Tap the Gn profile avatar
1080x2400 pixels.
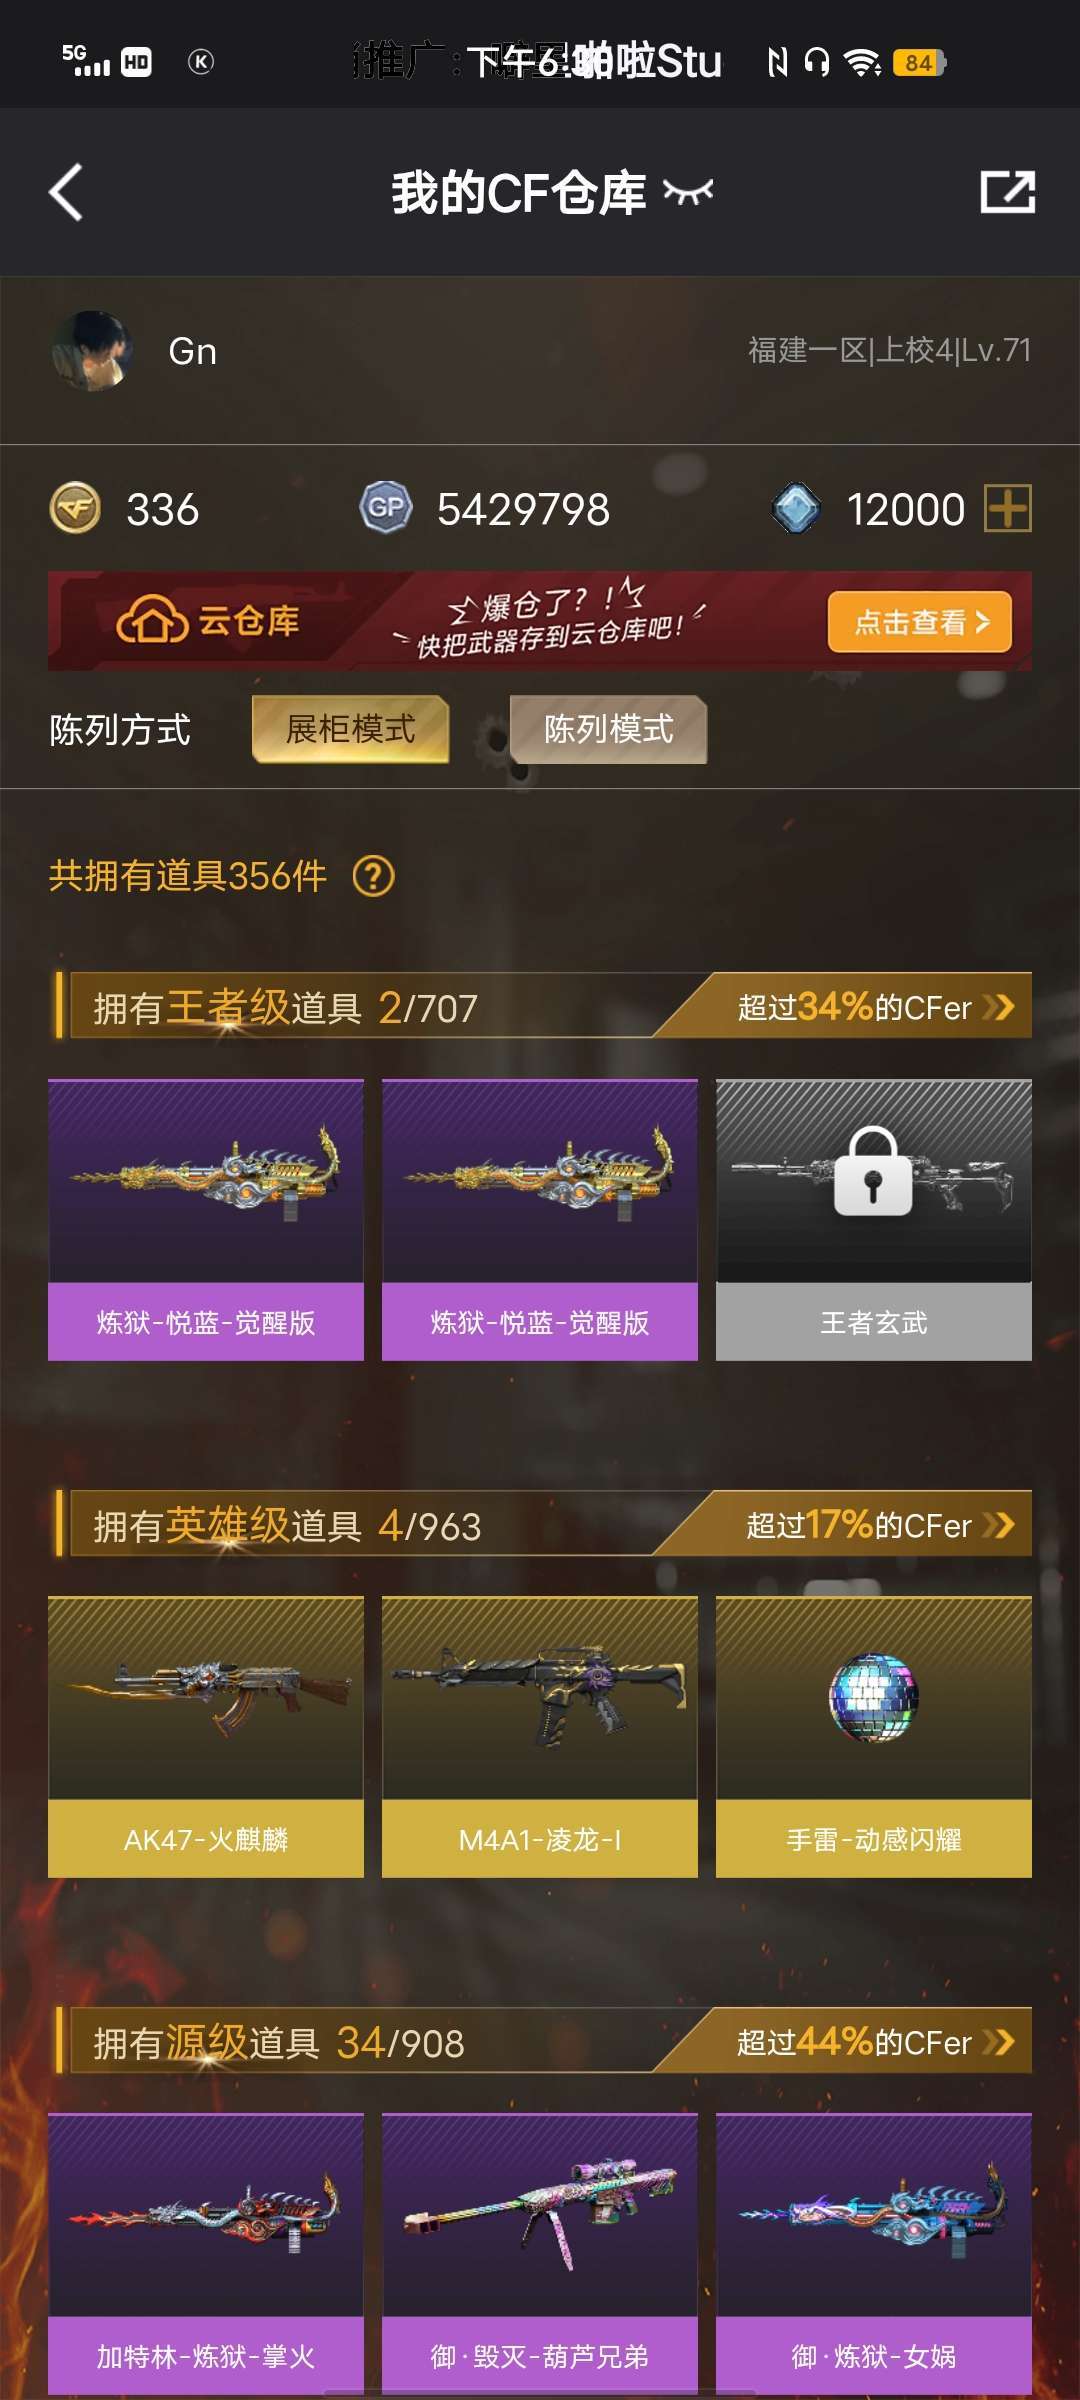[92, 351]
